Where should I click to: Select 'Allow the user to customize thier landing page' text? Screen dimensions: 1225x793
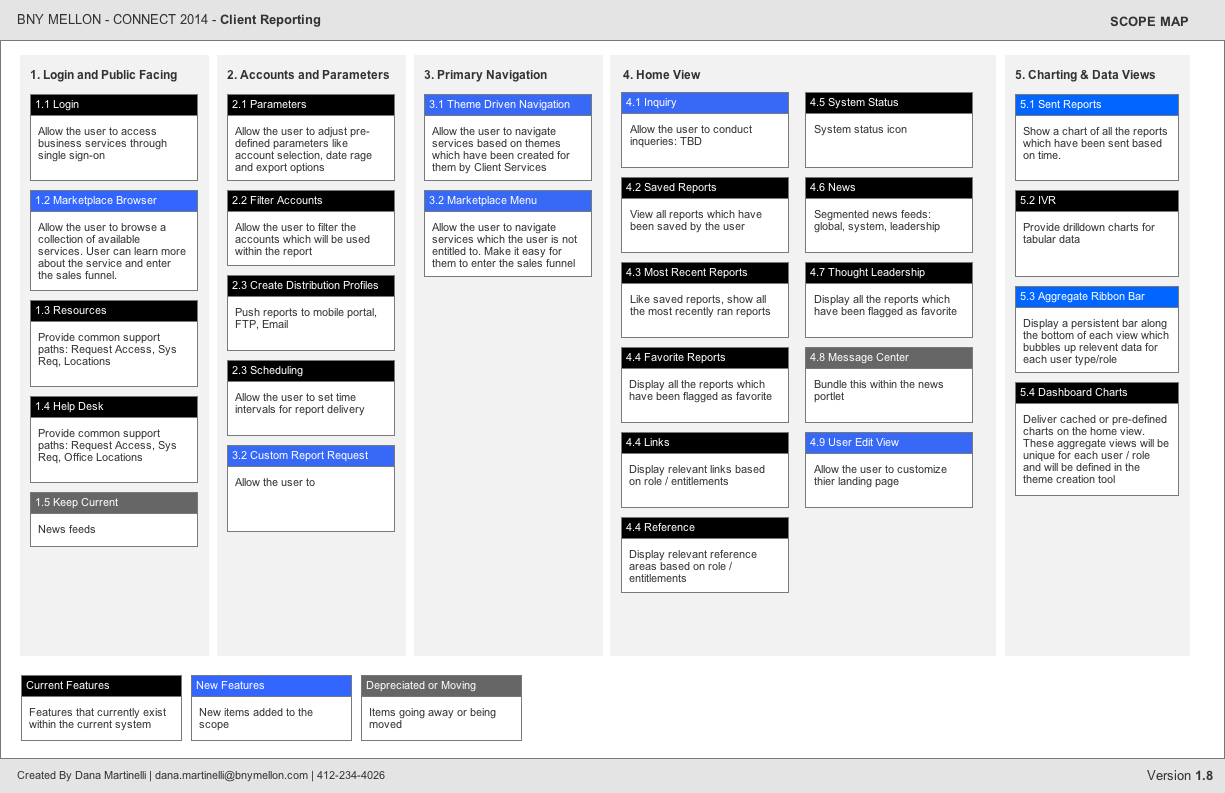(x=880, y=476)
